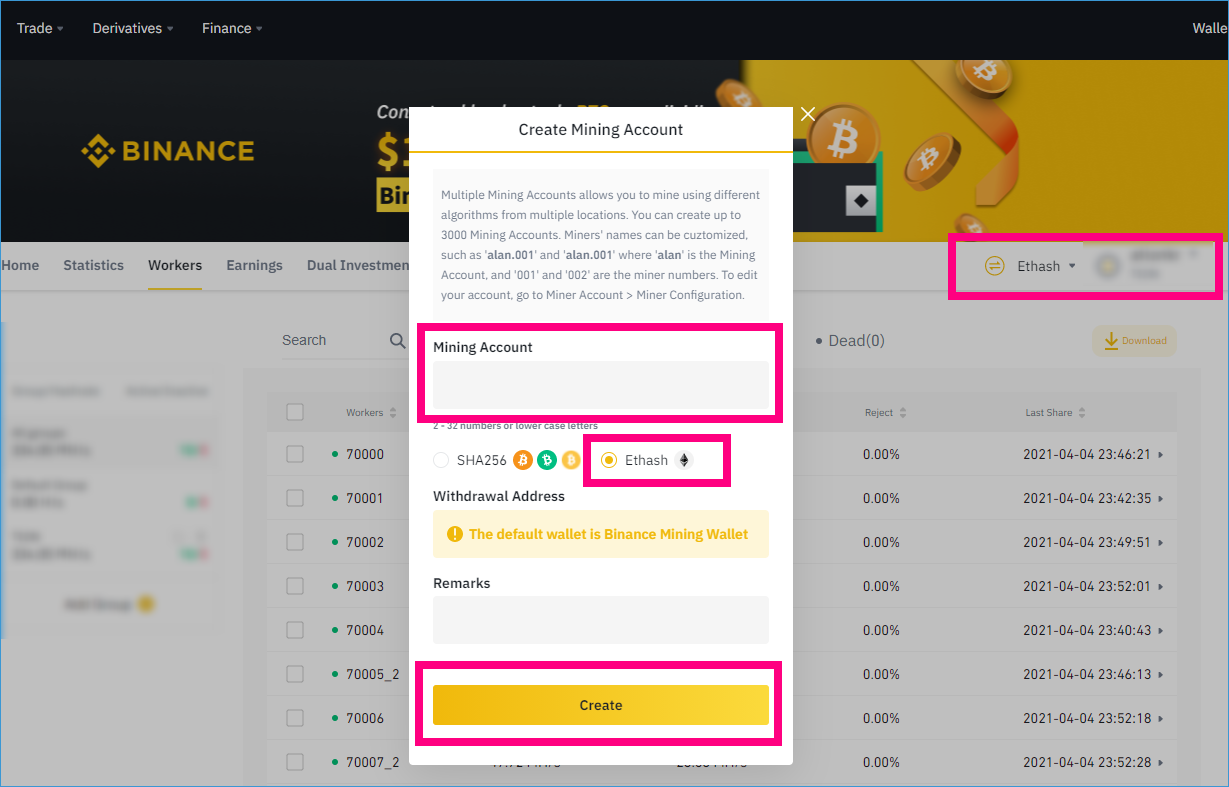The height and width of the screenshot is (787, 1229).
Task: Click worker name 70006
Action: 365,718
